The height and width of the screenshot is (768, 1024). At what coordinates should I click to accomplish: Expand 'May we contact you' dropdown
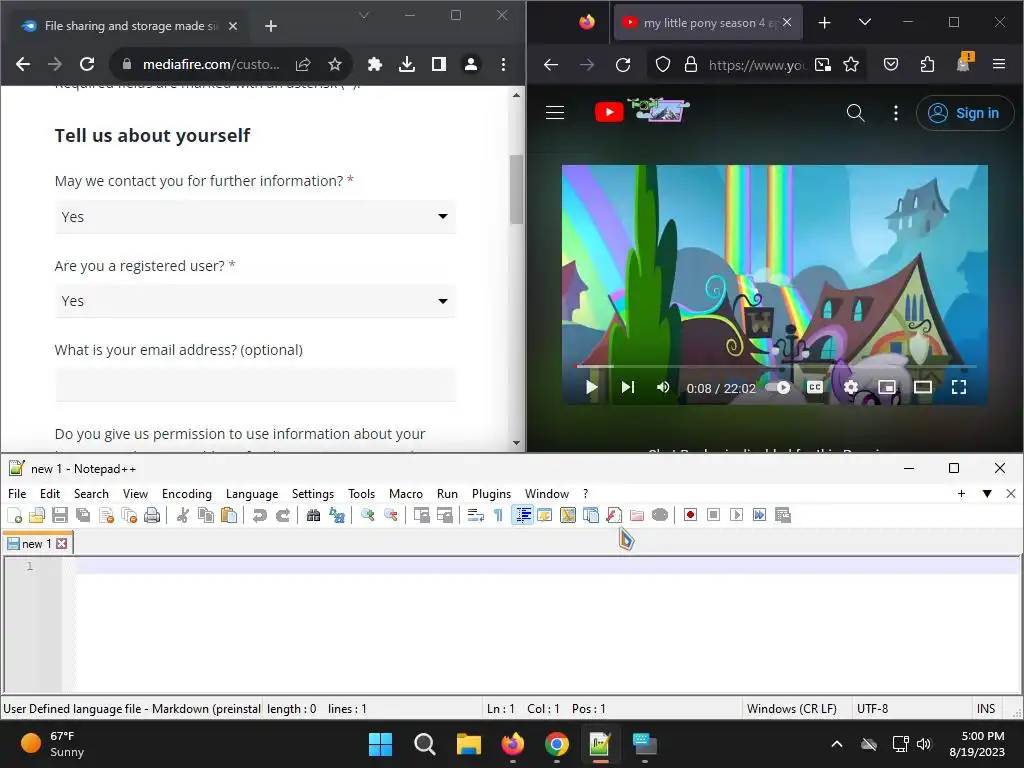pos(255,217)
